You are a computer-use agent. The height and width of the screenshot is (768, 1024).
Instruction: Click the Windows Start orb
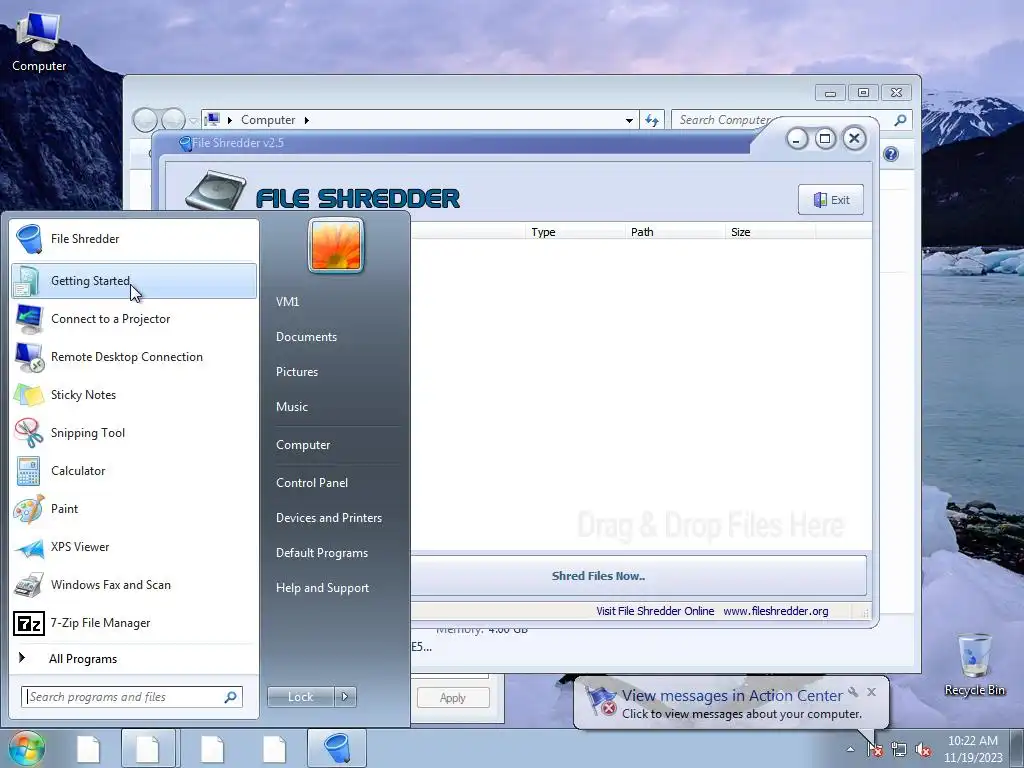coord(26,748)
